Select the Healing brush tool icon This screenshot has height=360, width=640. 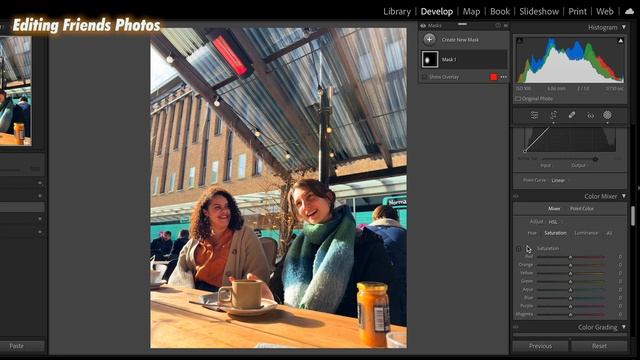pos(572,116)
